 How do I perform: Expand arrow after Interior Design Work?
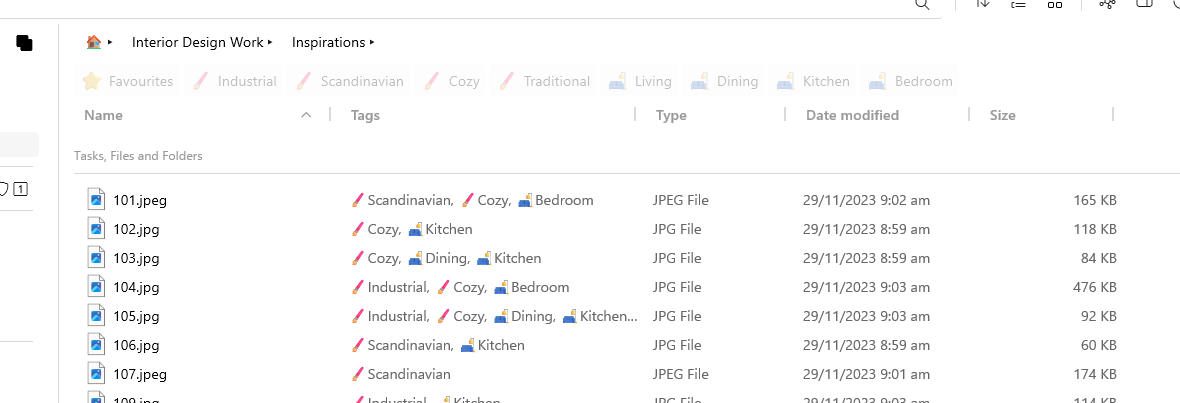tap(271, 42)
